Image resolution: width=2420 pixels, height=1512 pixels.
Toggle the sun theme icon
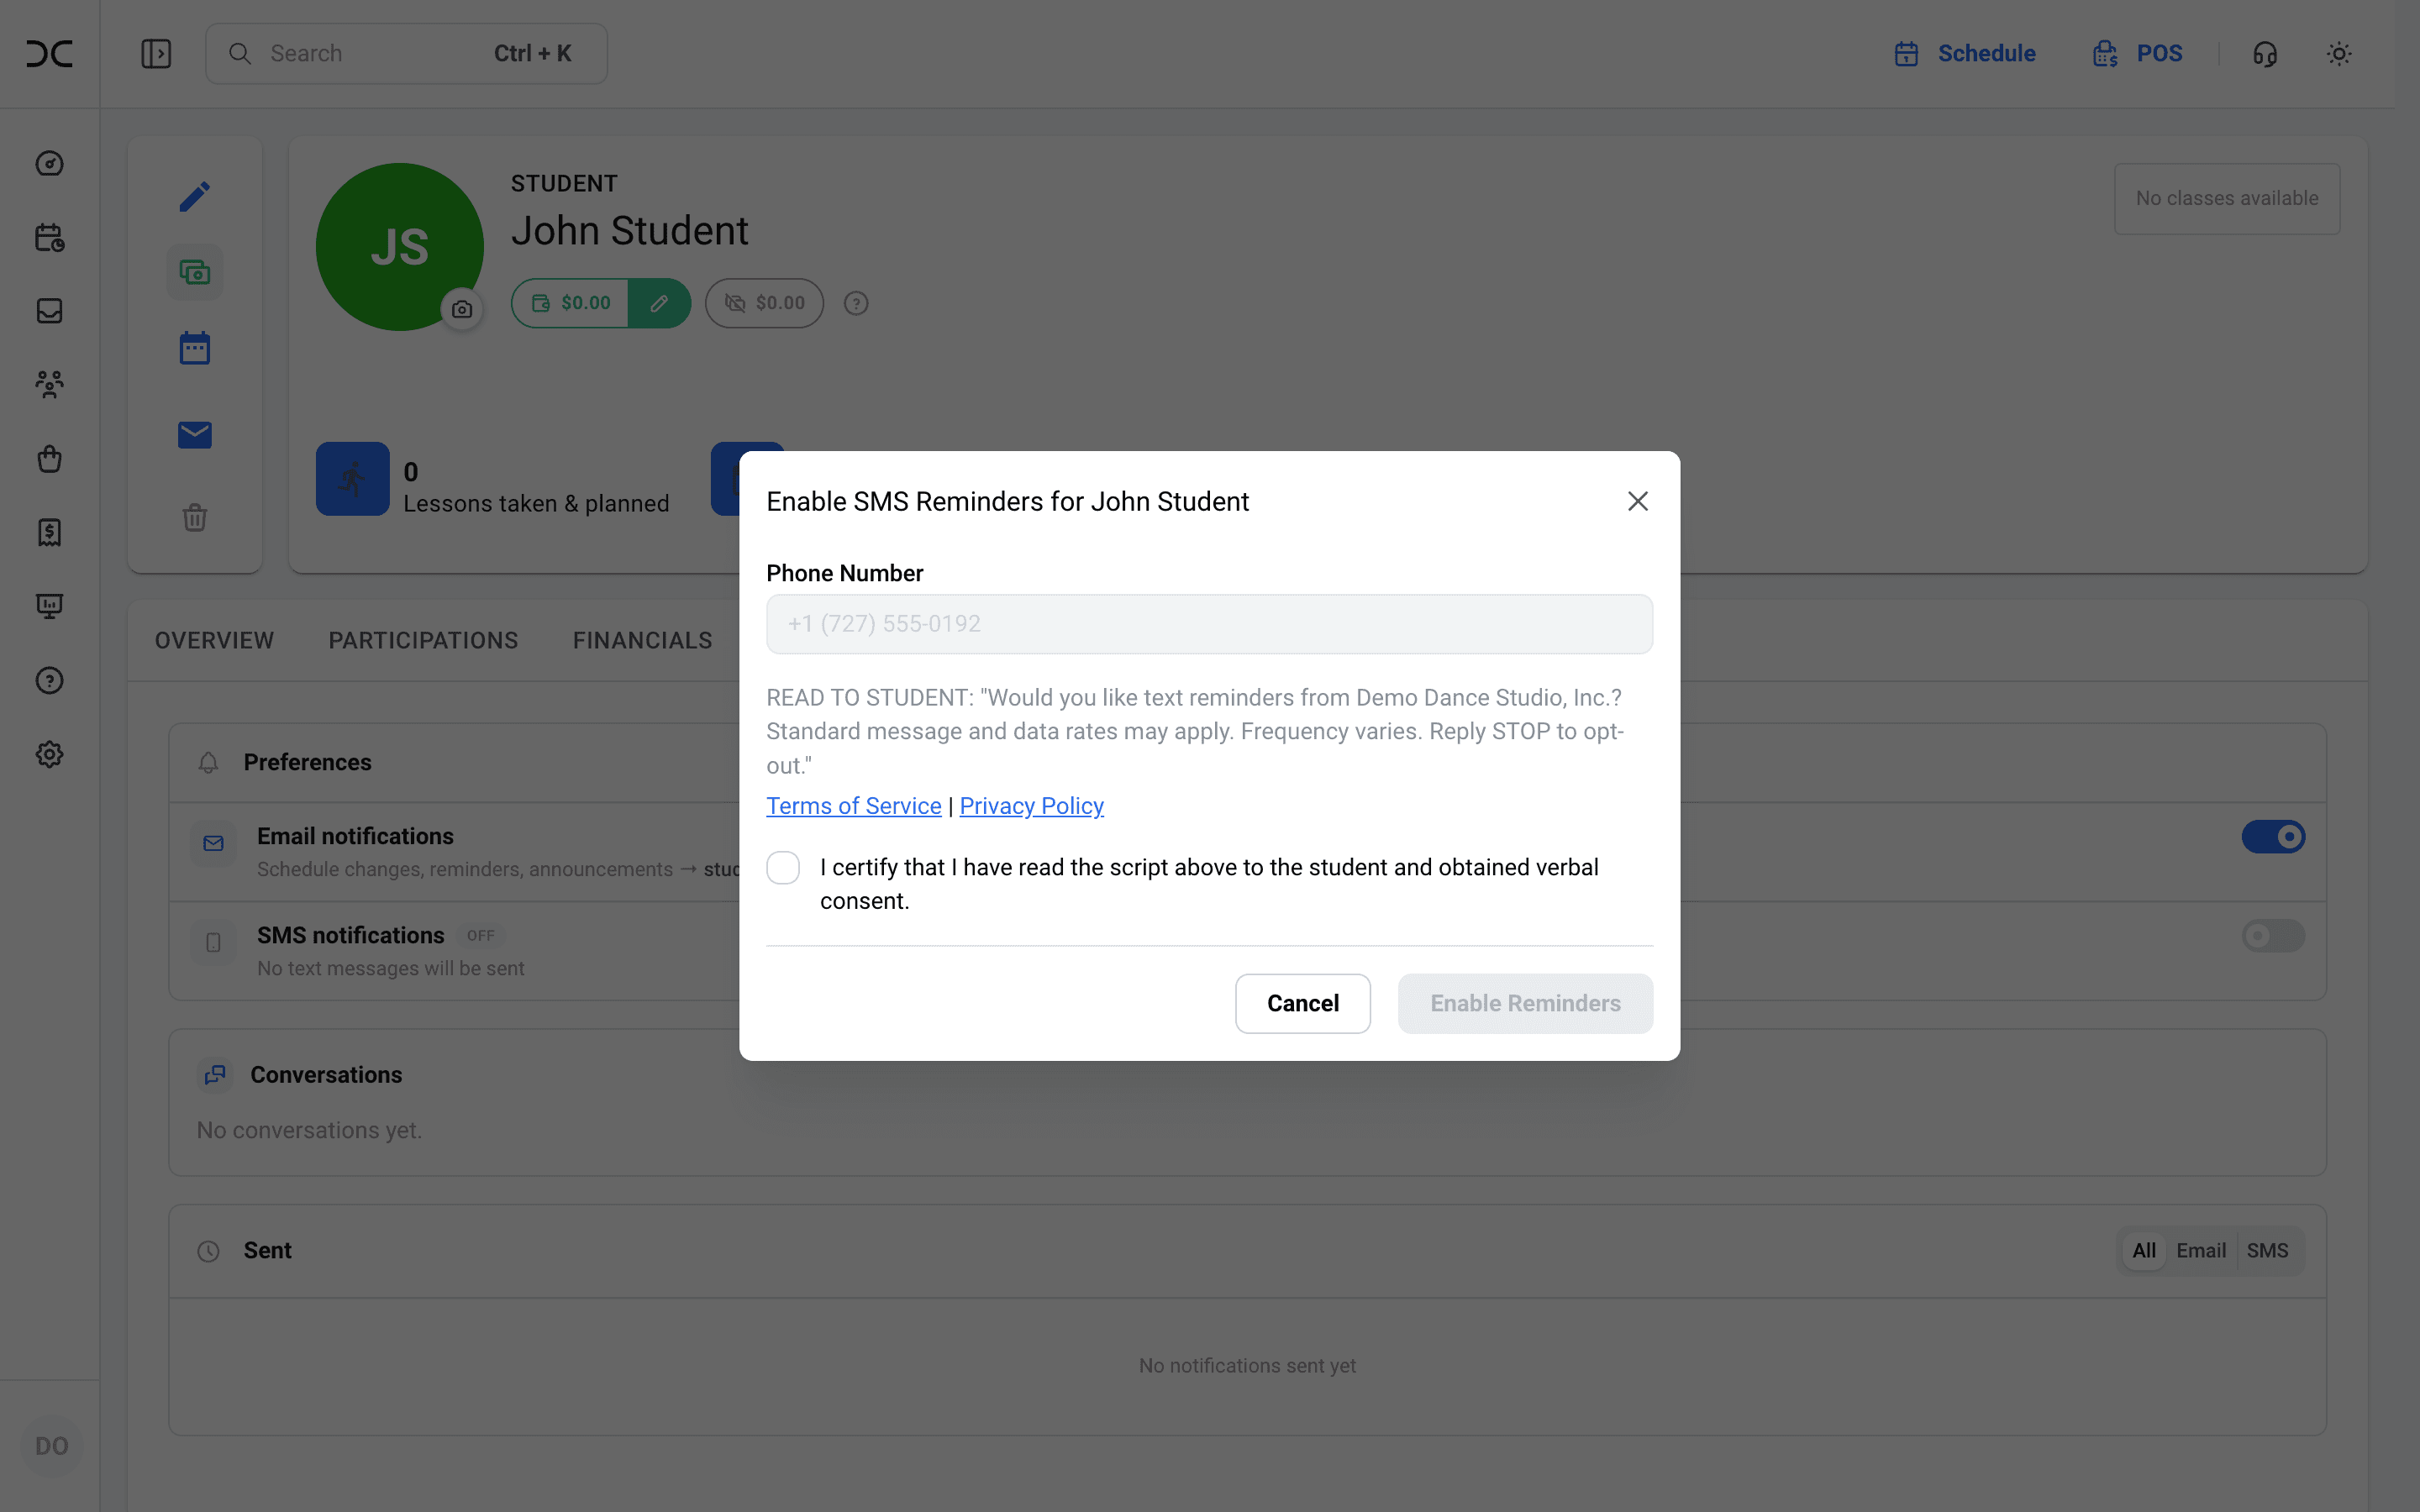point(2339,53)
